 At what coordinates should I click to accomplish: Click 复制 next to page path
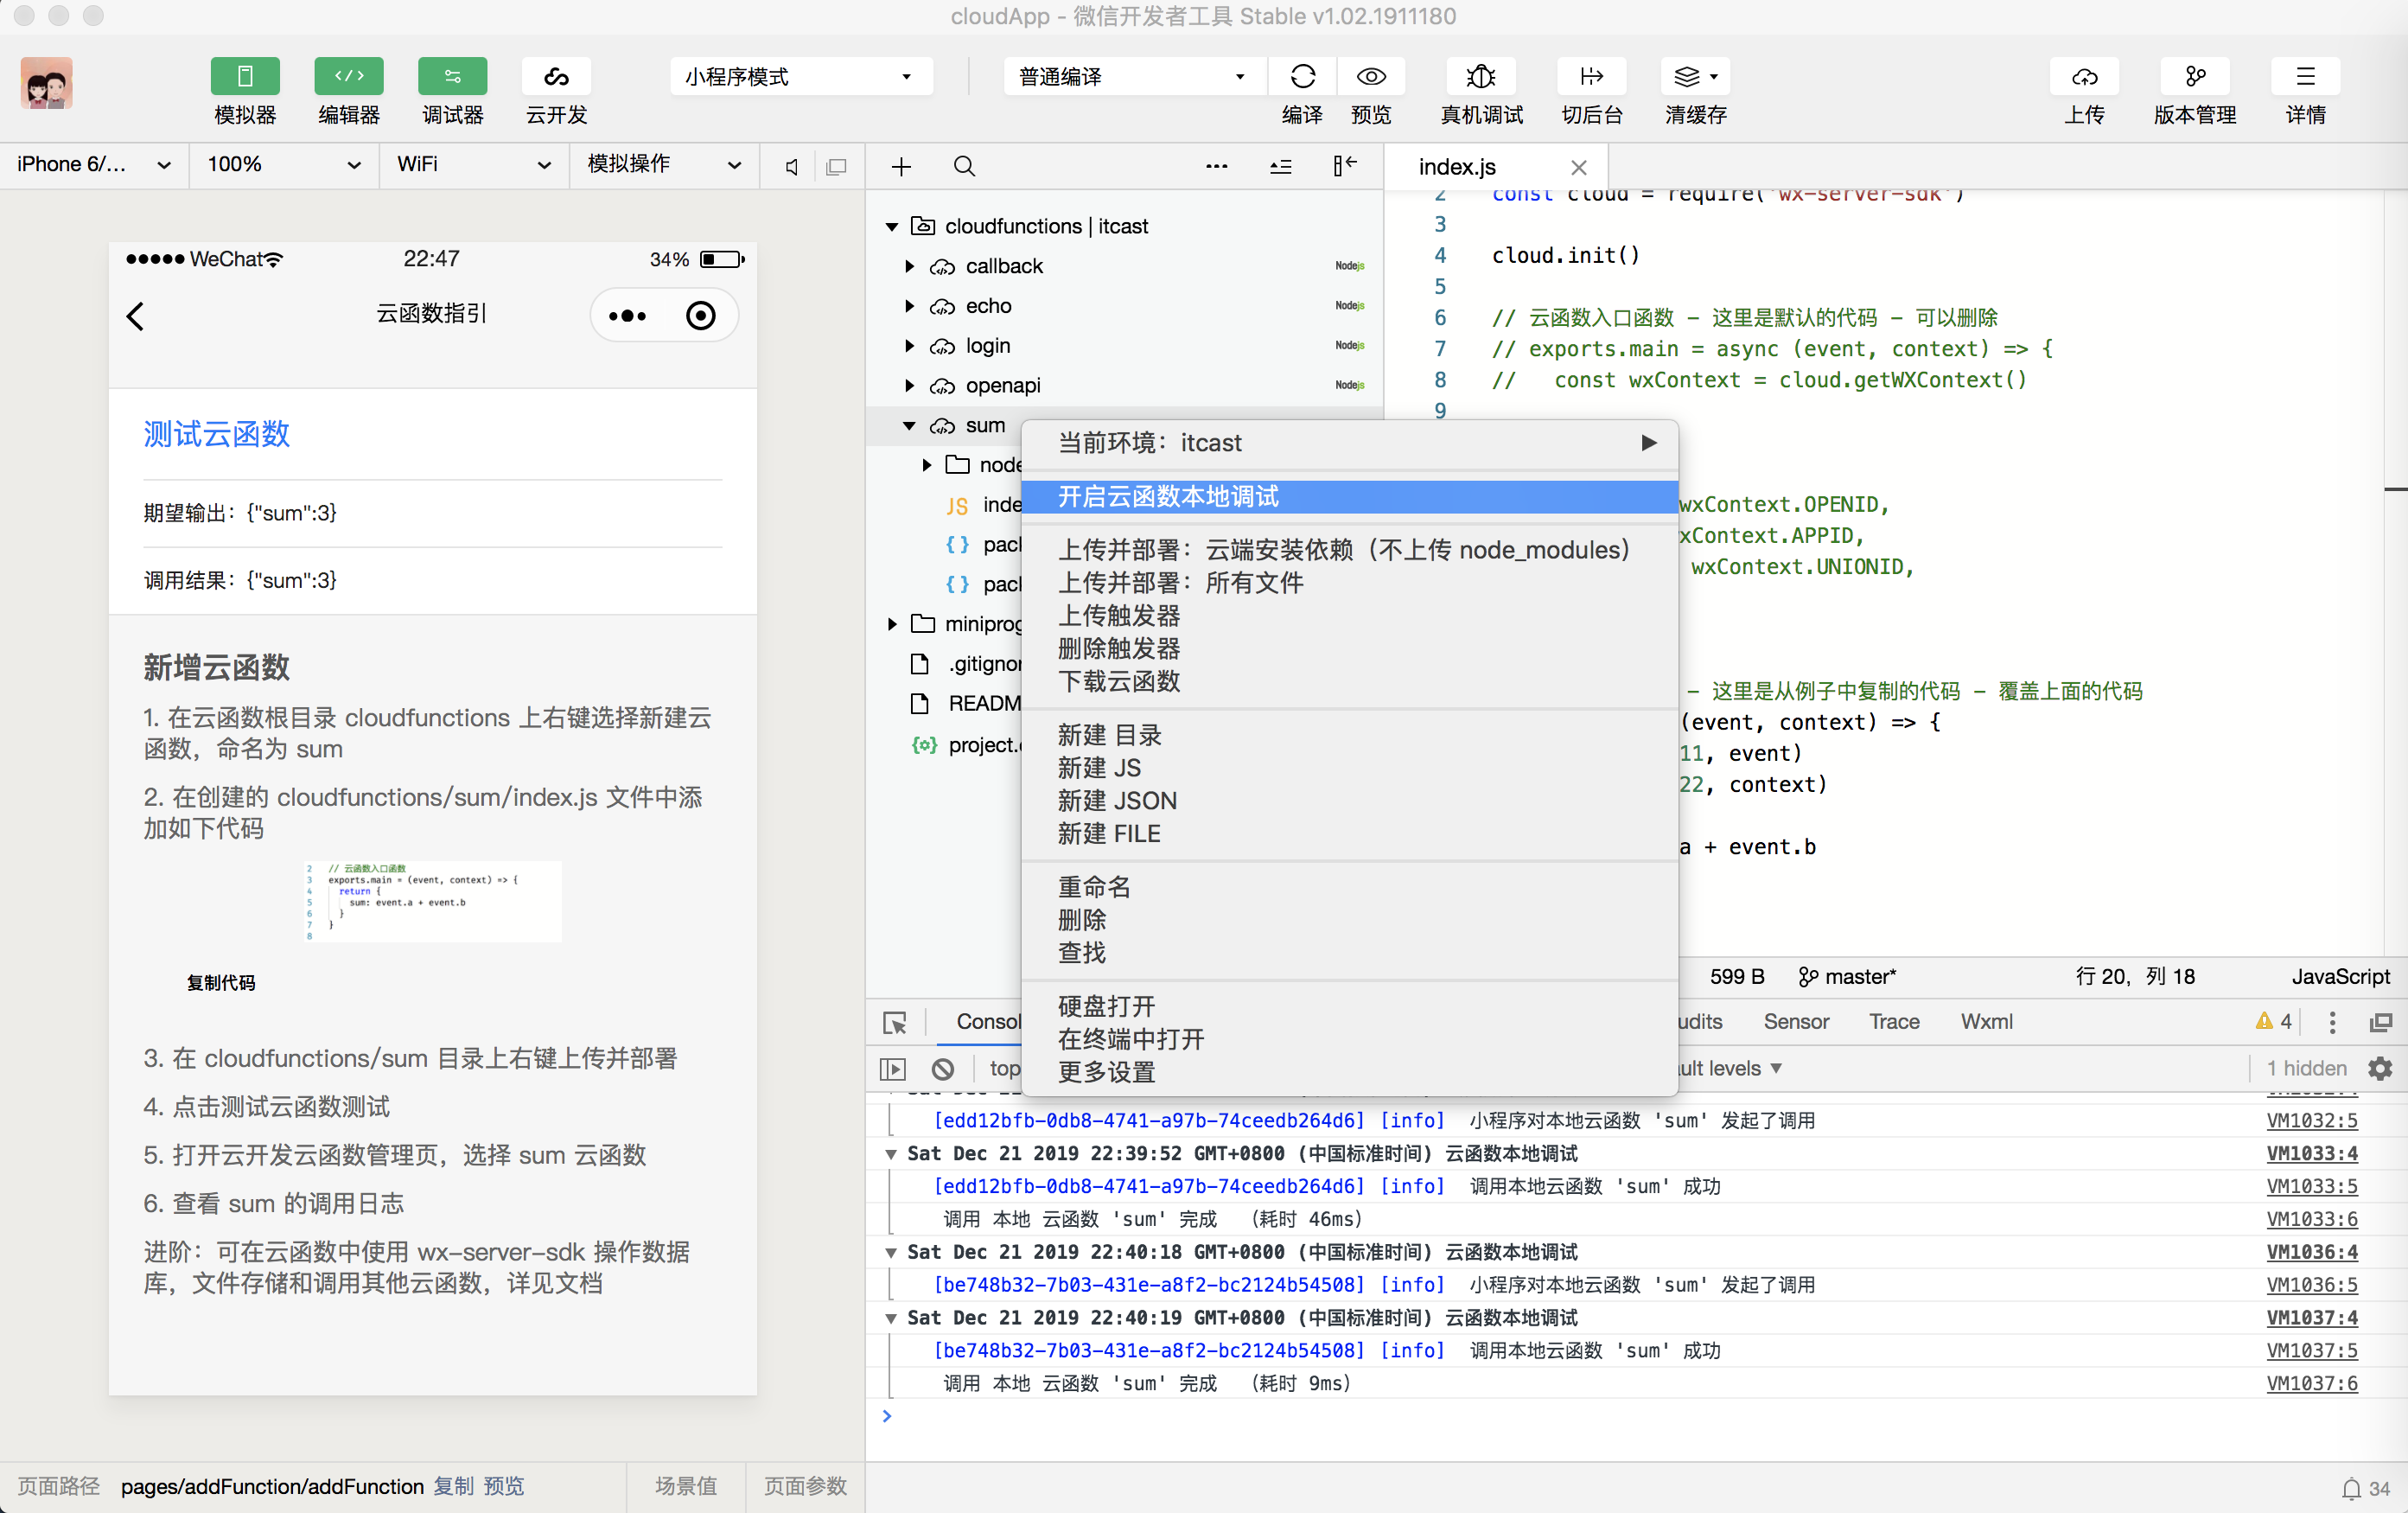coord(453,1486)
